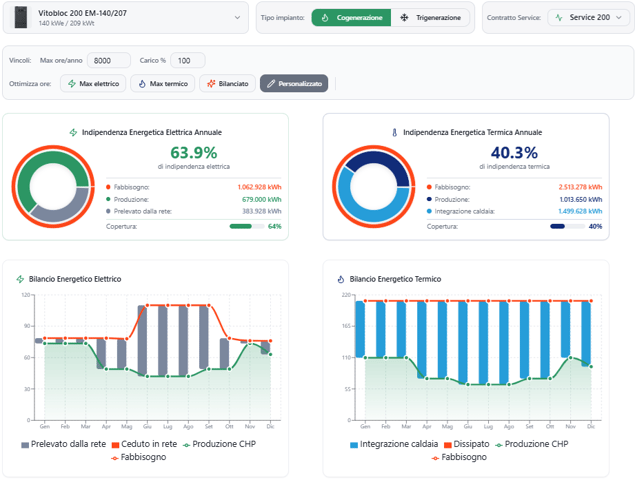Choose Max termico optimization

coord(161,84)
